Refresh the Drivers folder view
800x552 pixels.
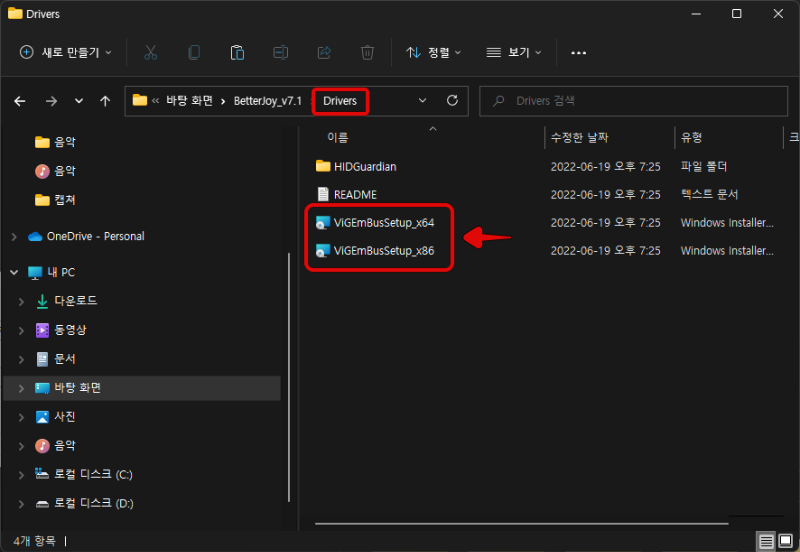[x=452, y=101]
